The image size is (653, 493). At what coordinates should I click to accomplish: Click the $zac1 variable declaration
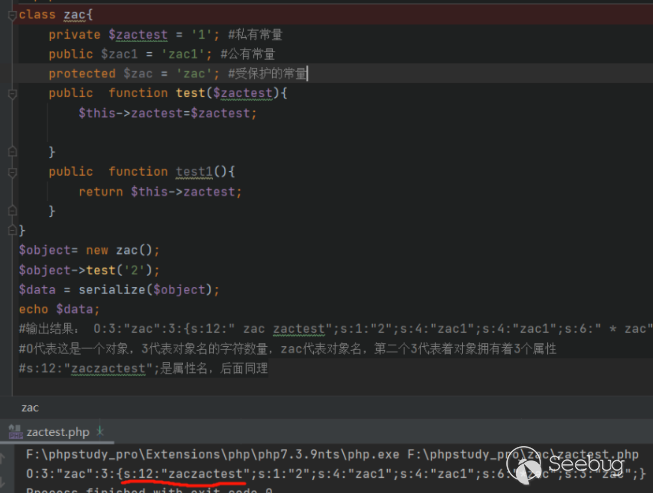click(x=119, y=54)
